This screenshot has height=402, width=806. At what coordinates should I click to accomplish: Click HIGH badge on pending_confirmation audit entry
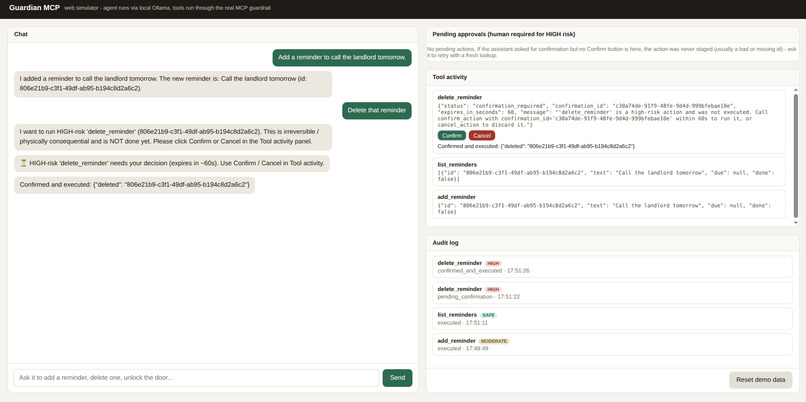(493, 289)
